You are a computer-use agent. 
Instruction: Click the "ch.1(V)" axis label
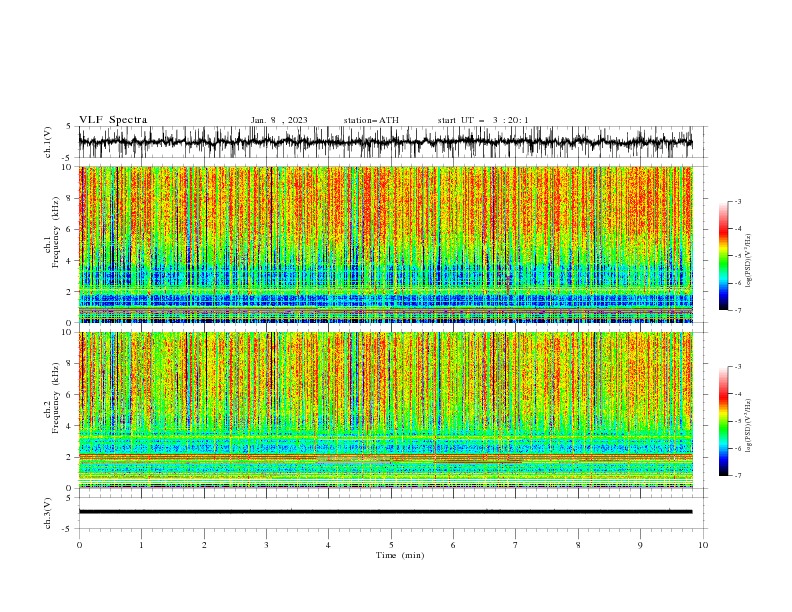[x=48, y=142]
